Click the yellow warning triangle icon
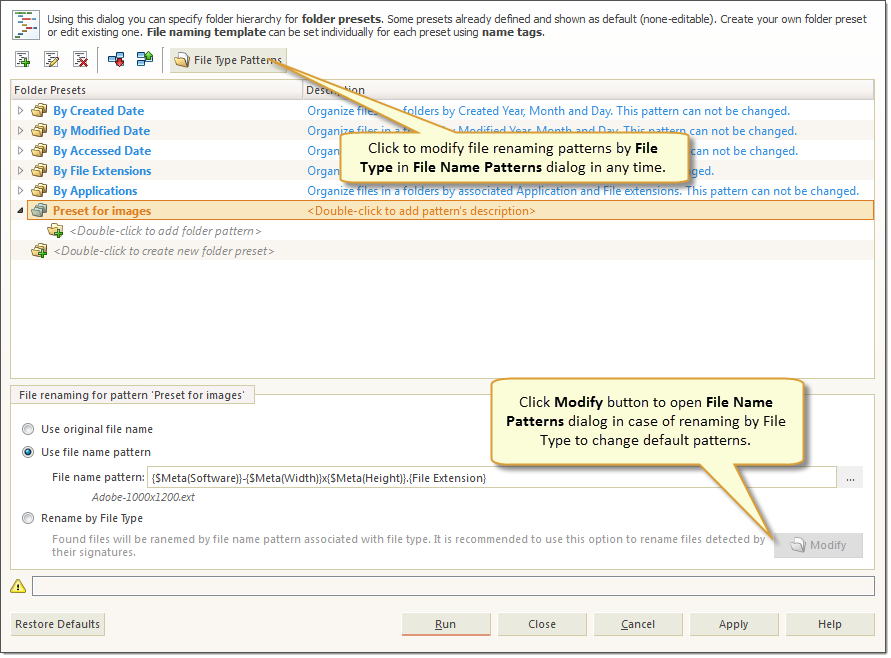 18,586
